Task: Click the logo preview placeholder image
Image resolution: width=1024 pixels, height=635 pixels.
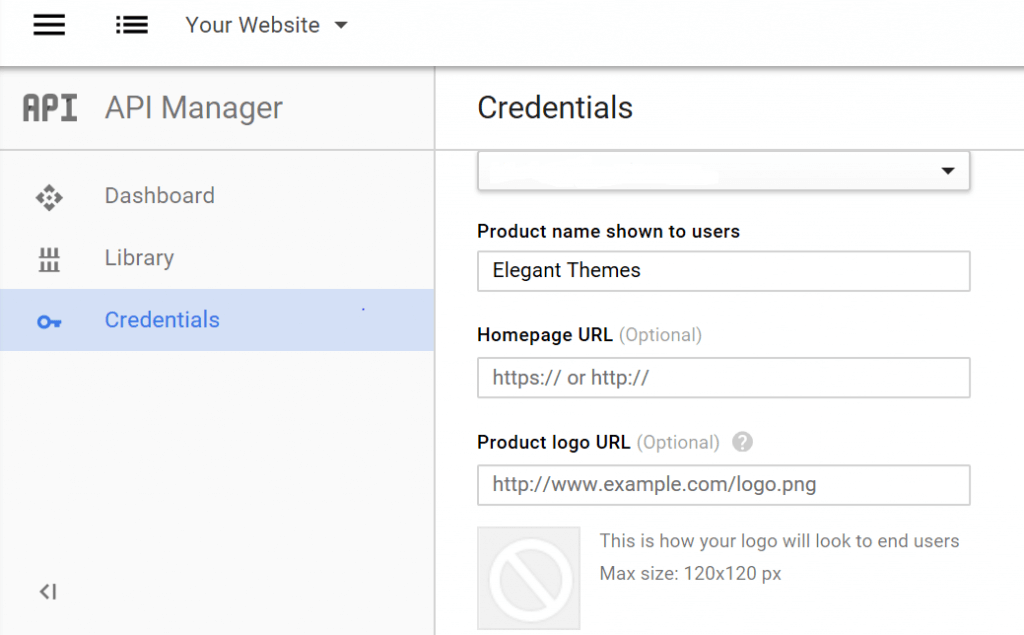Action: [528, 578]
